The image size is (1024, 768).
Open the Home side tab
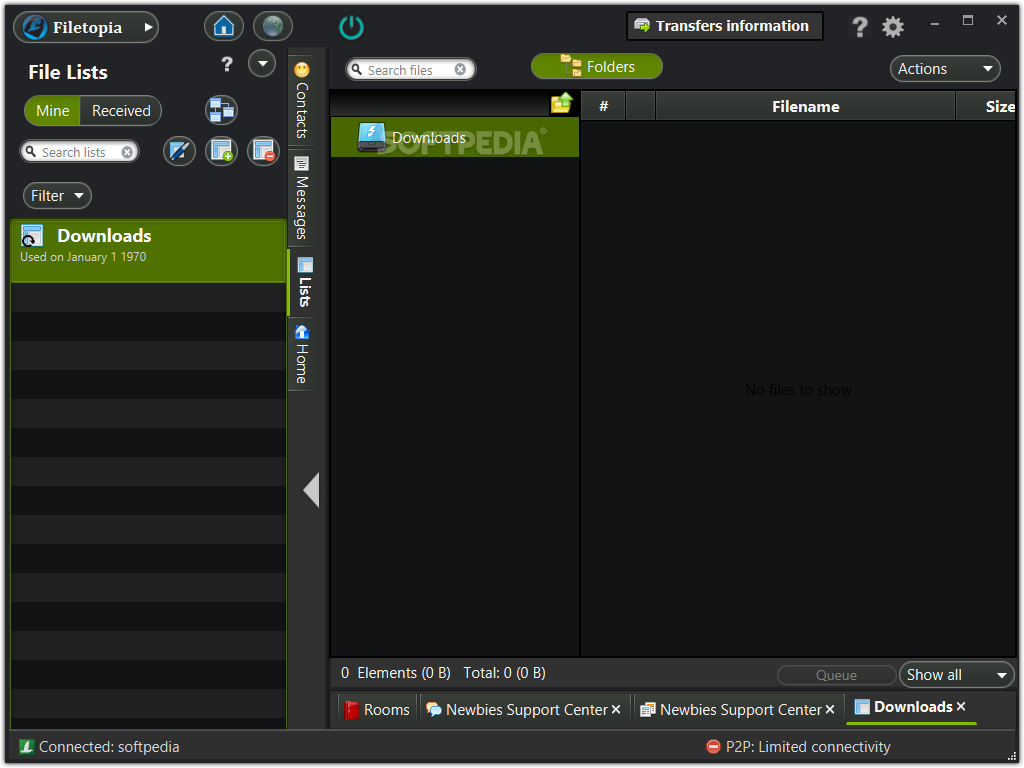tap(302, 354)
